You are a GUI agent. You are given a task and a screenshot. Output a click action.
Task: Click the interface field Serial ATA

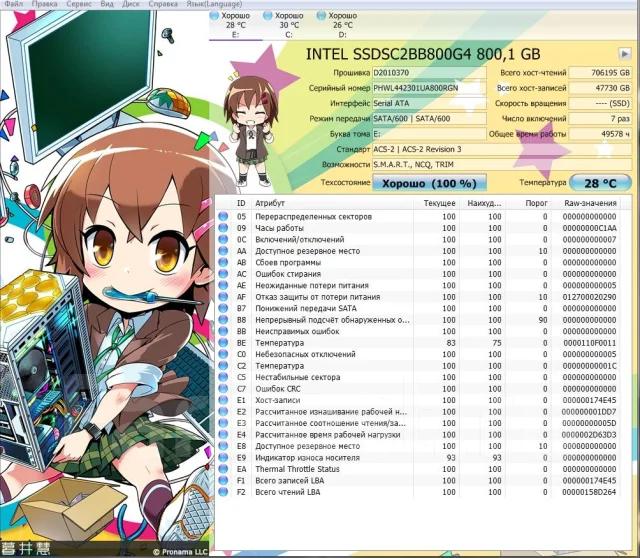point(429,103)
